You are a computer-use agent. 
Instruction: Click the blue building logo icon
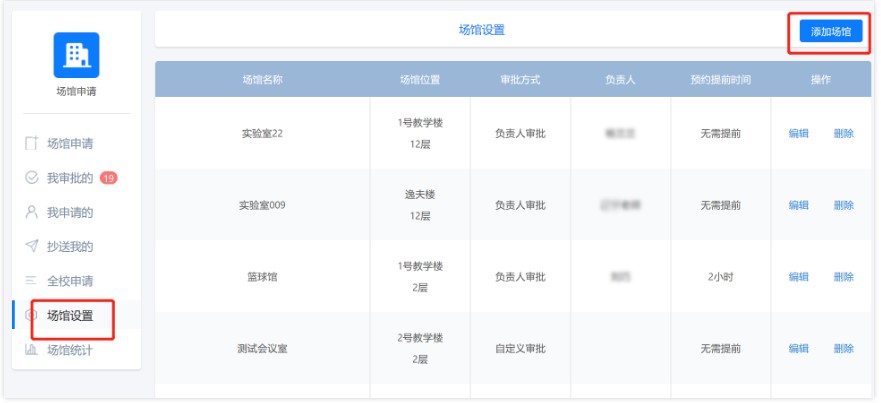pyautogui.click(x=76, y=55)
